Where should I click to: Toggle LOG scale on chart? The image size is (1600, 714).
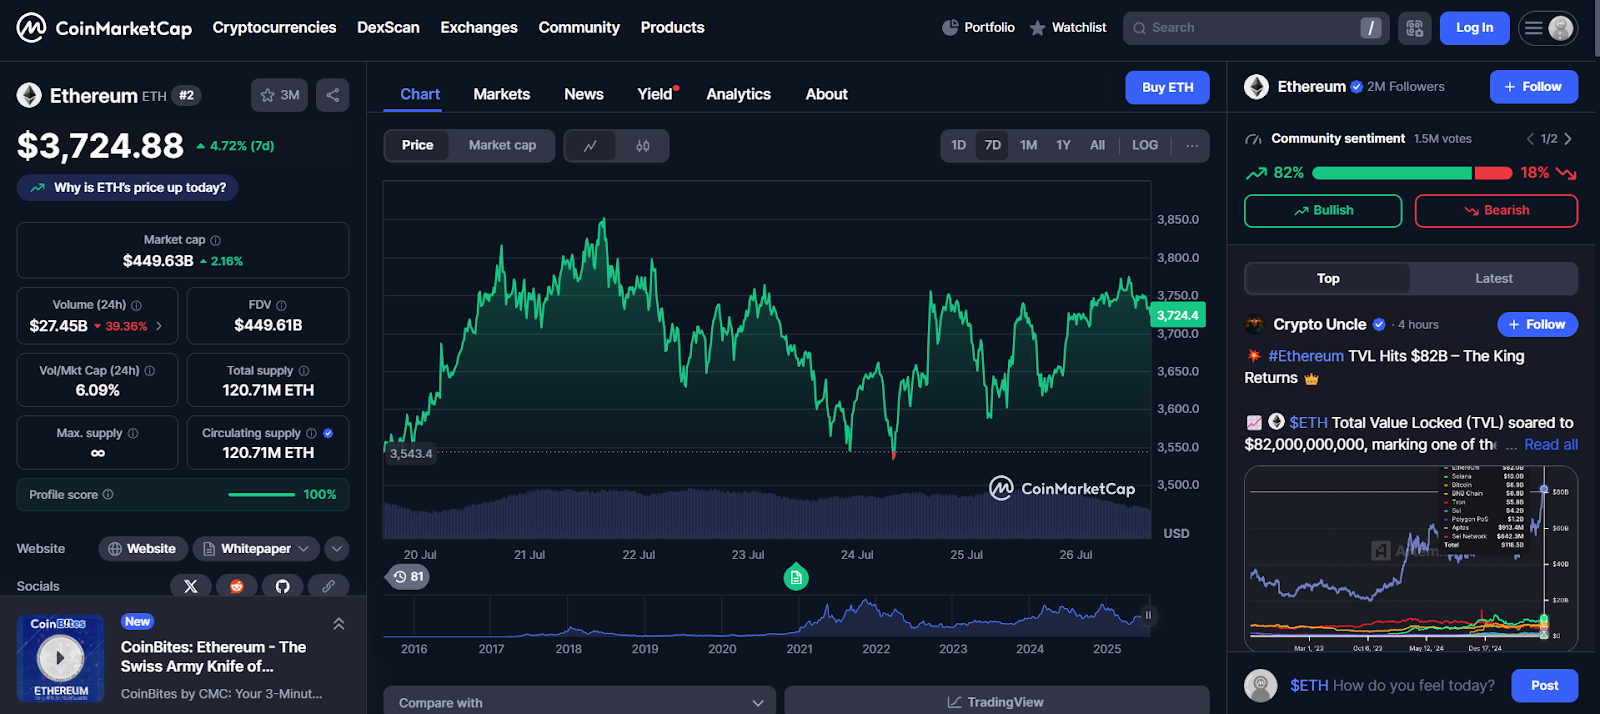point(1145,146)
